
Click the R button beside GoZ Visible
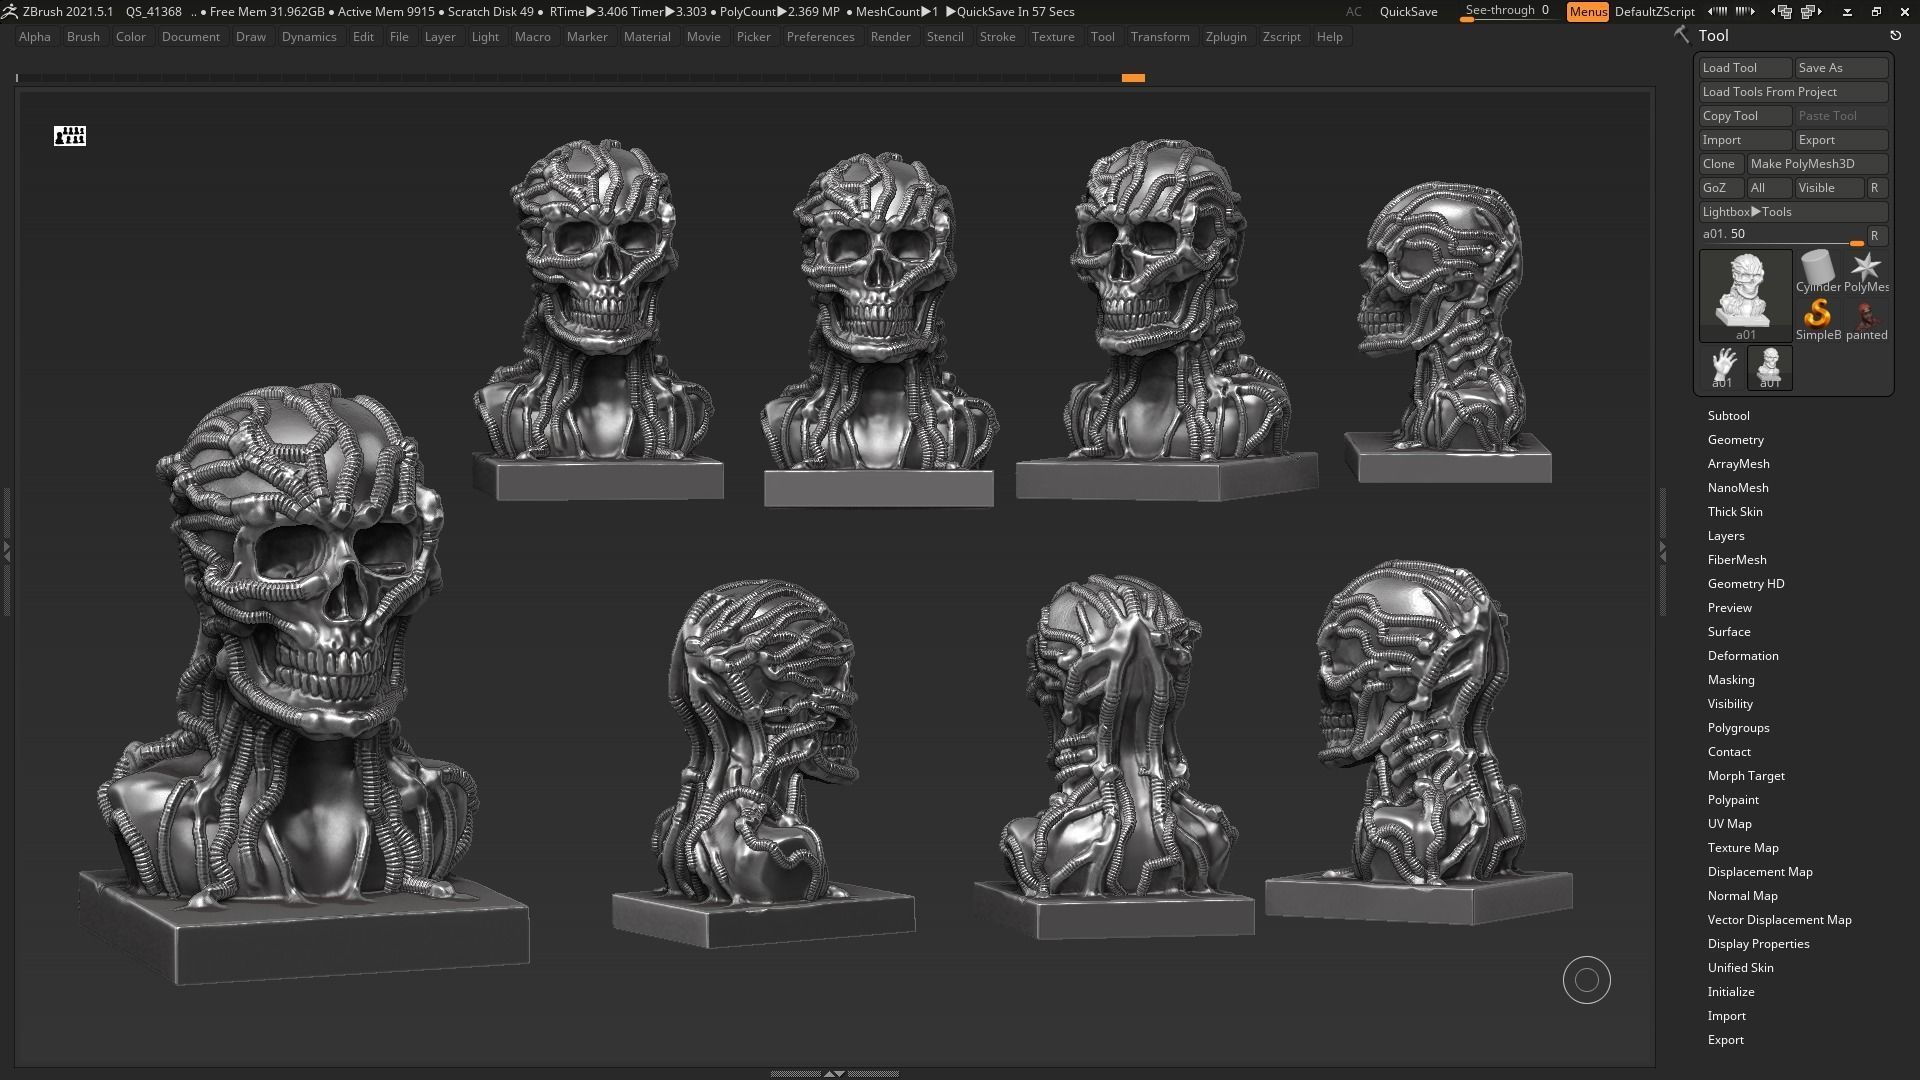click(x=1876, y=188)
